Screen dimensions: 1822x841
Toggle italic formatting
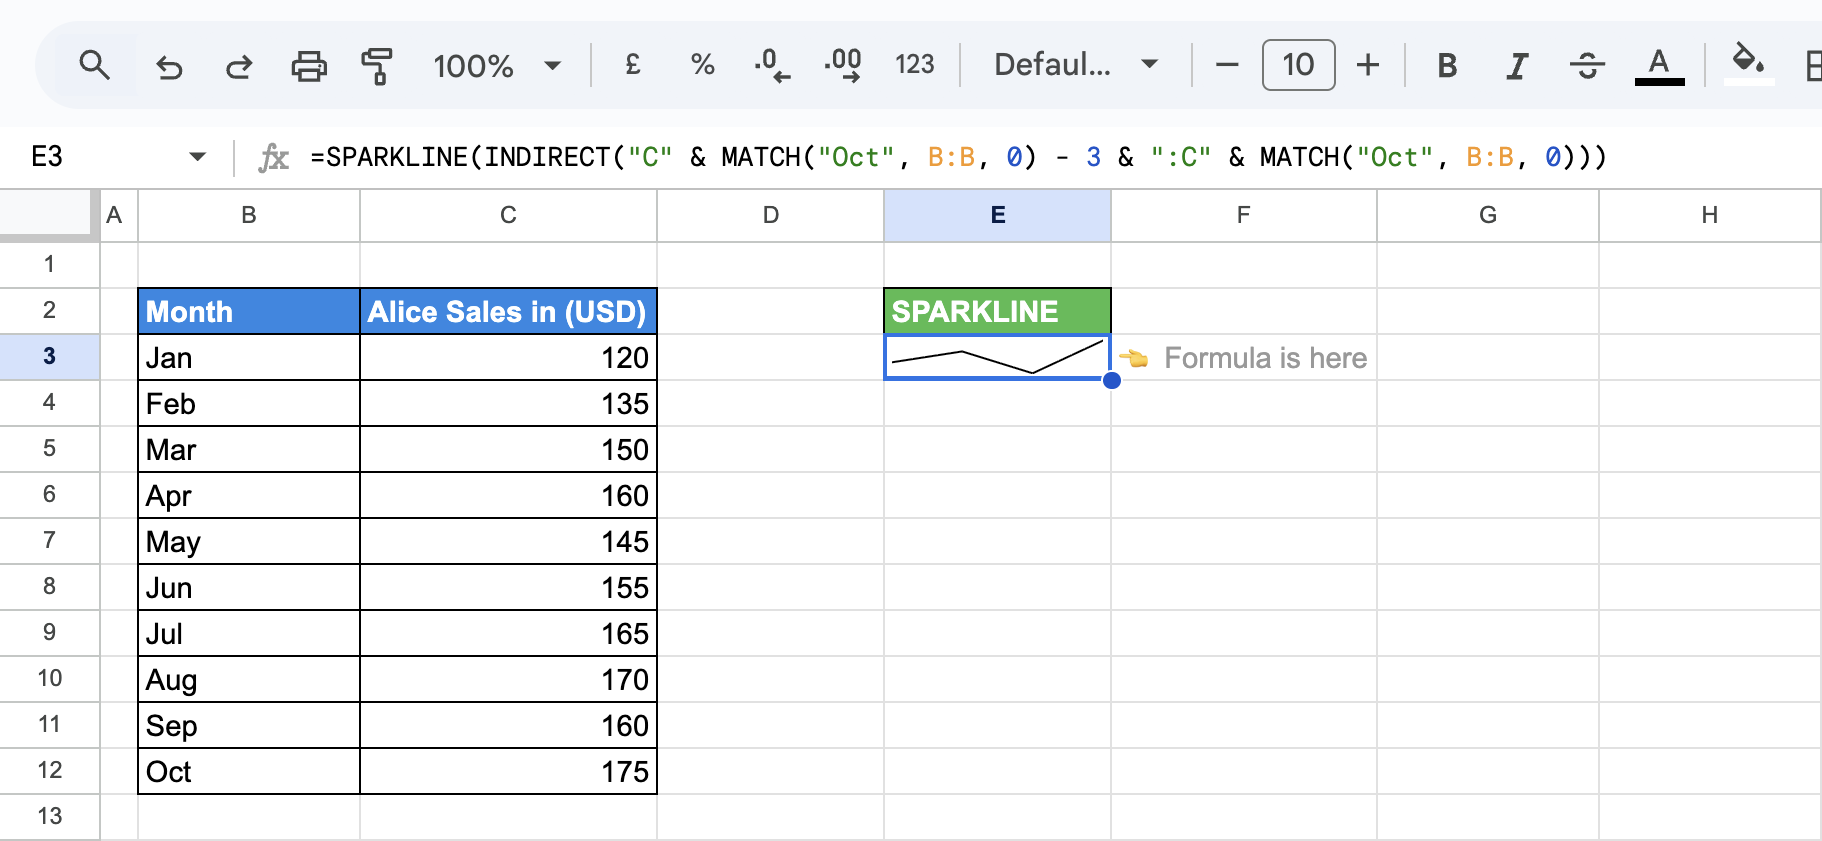[1517, 66]
